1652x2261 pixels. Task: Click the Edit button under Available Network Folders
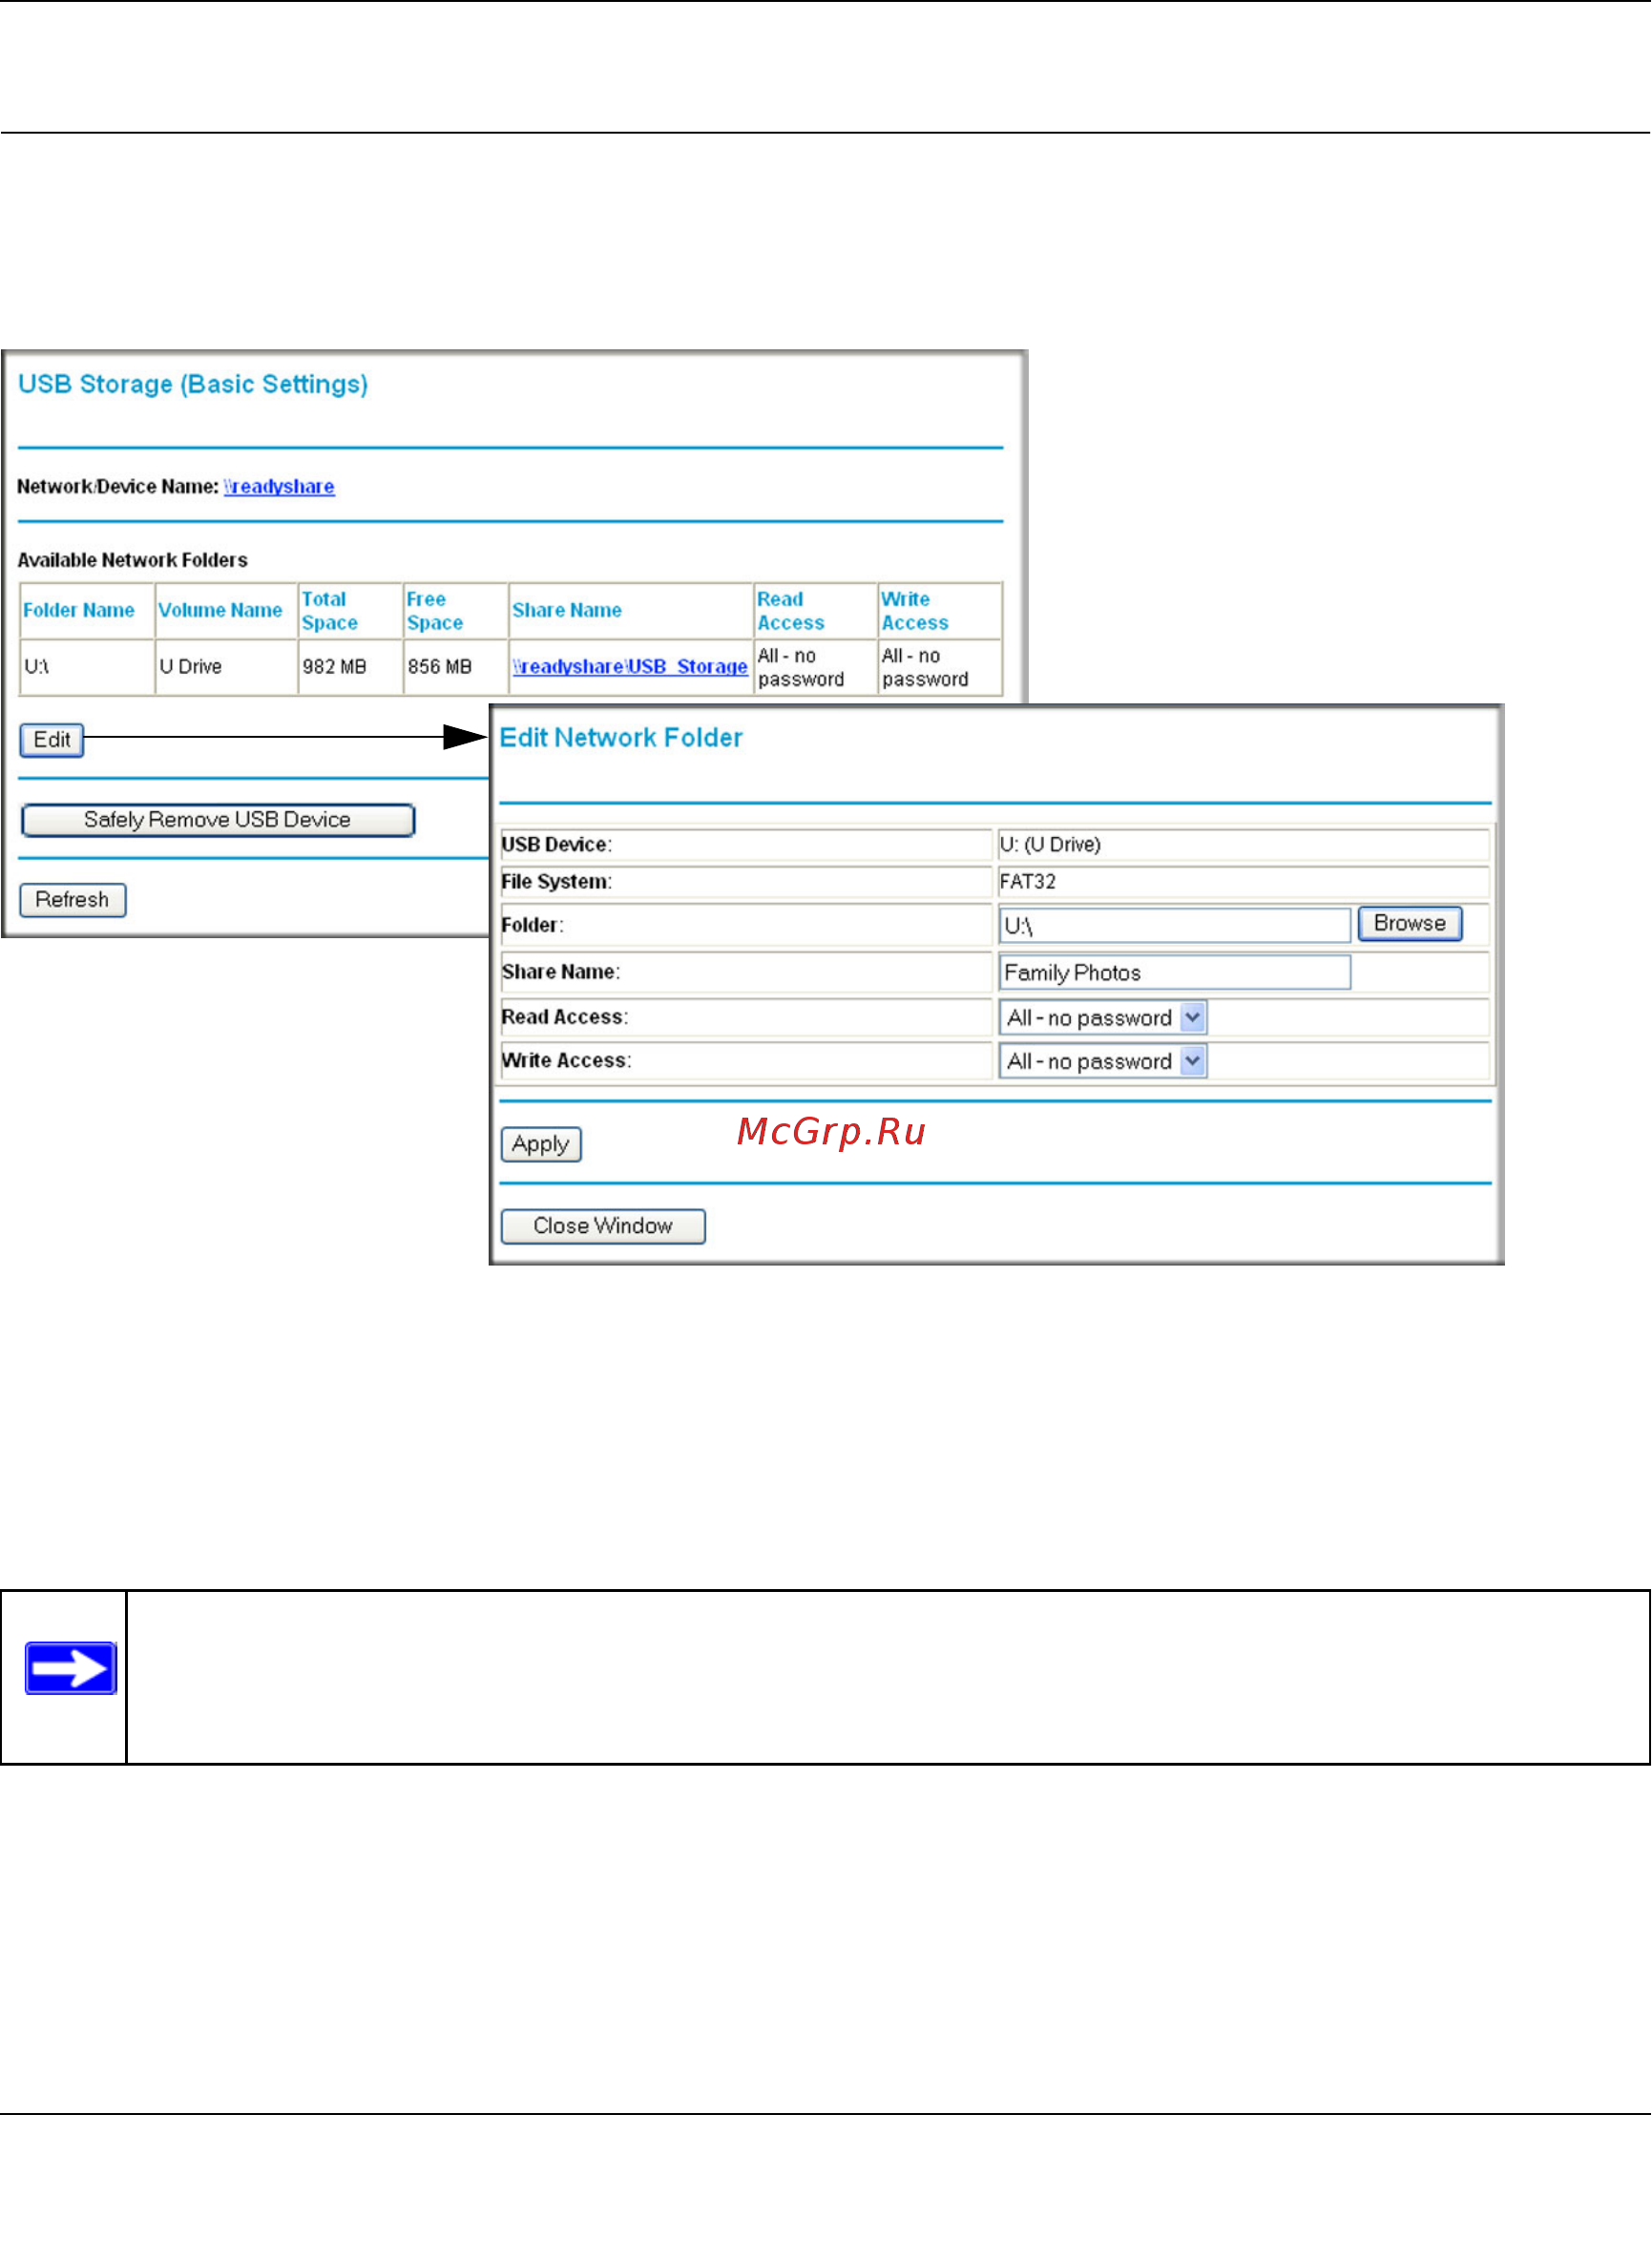tap(52, 740)
